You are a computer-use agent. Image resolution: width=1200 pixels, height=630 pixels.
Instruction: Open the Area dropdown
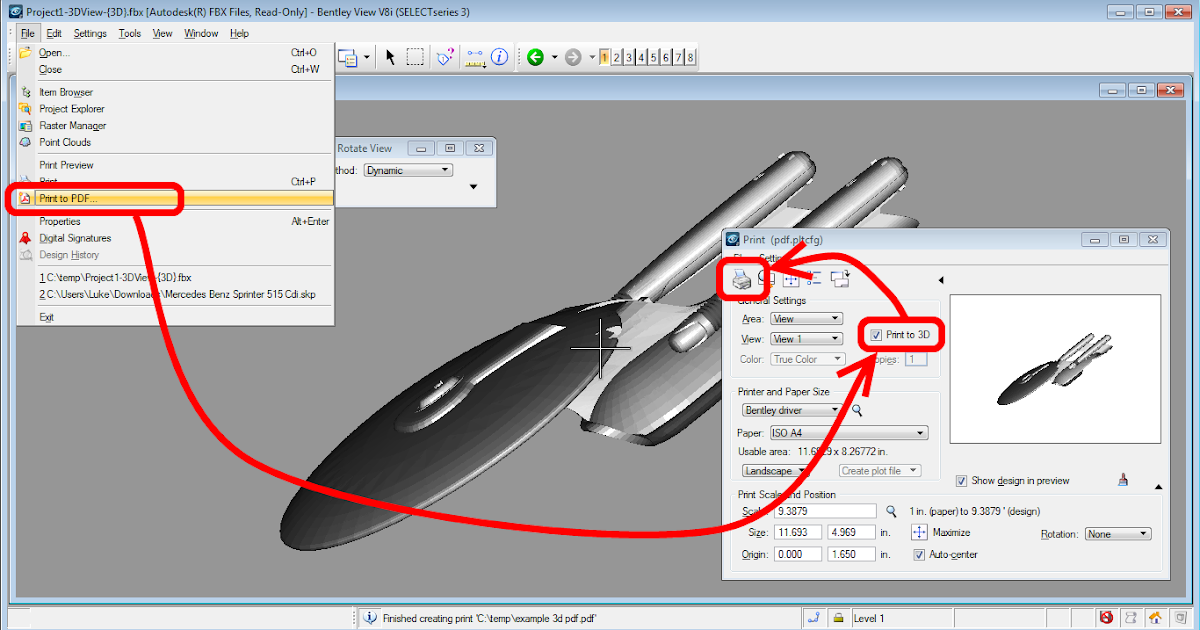[807, 319]
